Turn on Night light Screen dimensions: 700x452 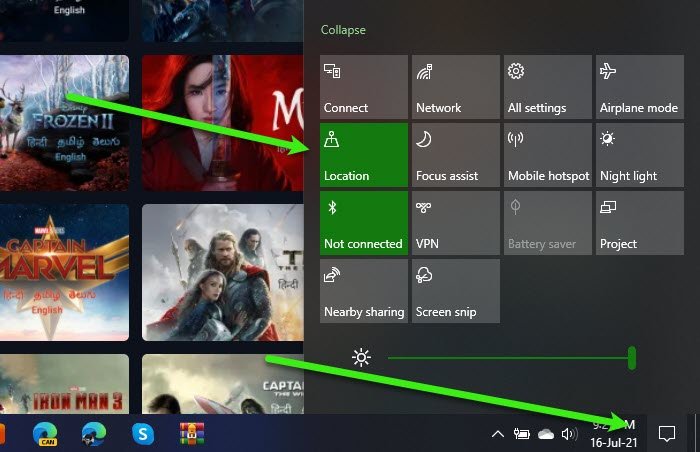[640, 155]
